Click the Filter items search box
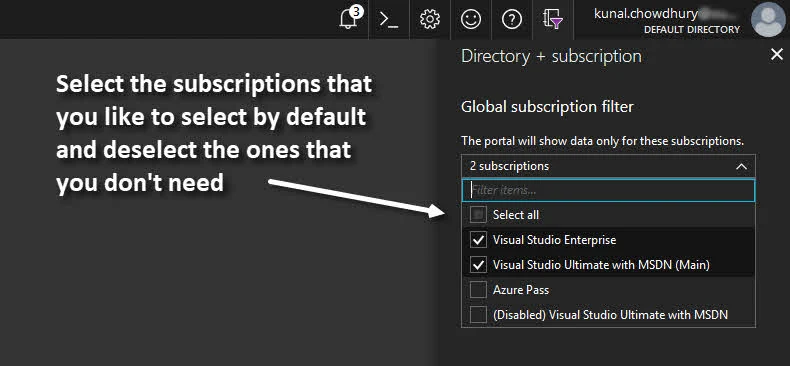Image resolution: width=790 pixels, height=366 pixels. tap(608, 191)
